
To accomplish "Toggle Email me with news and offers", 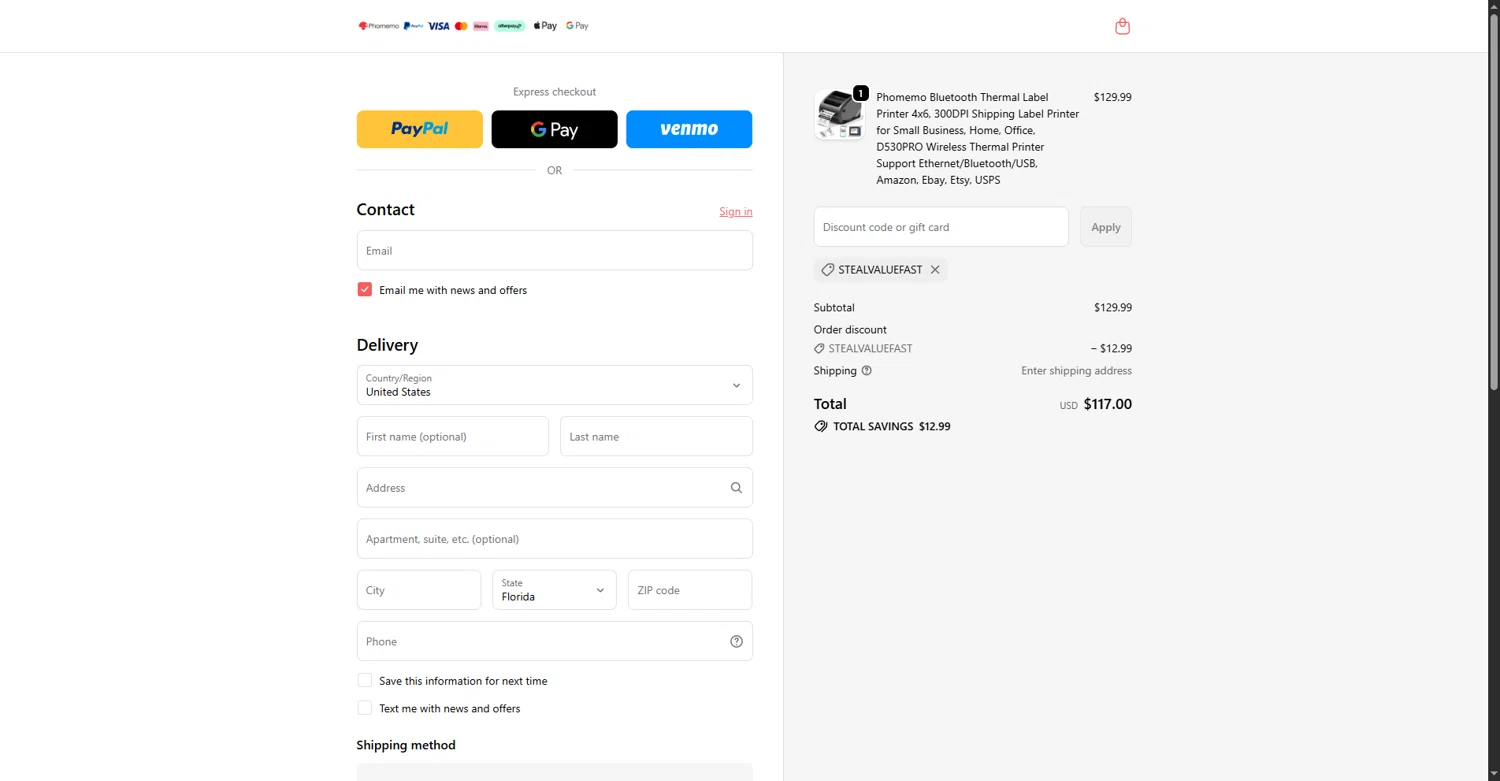I will pos(364,289).
